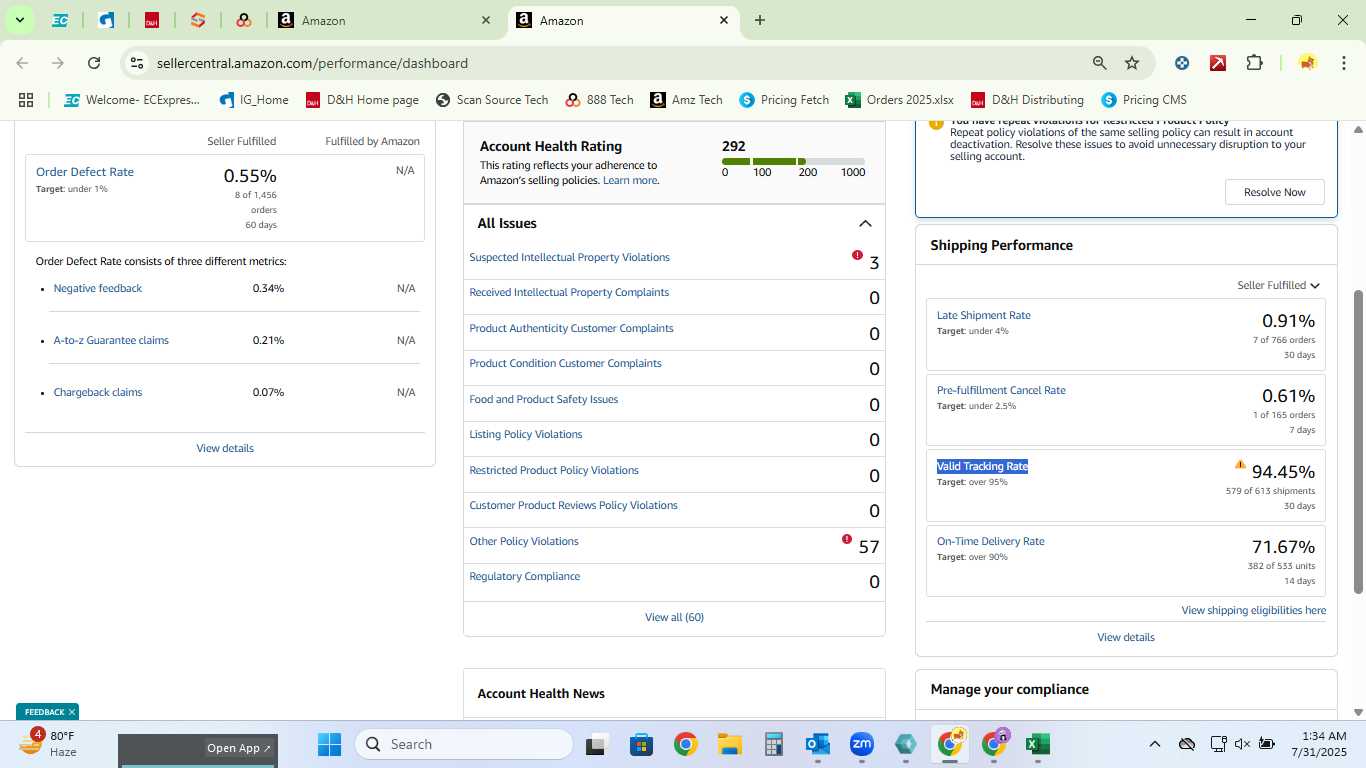The width and height of the screenshot is (1366, 768).
Task: Open the Order Defect Rate link
Action: 85,172
